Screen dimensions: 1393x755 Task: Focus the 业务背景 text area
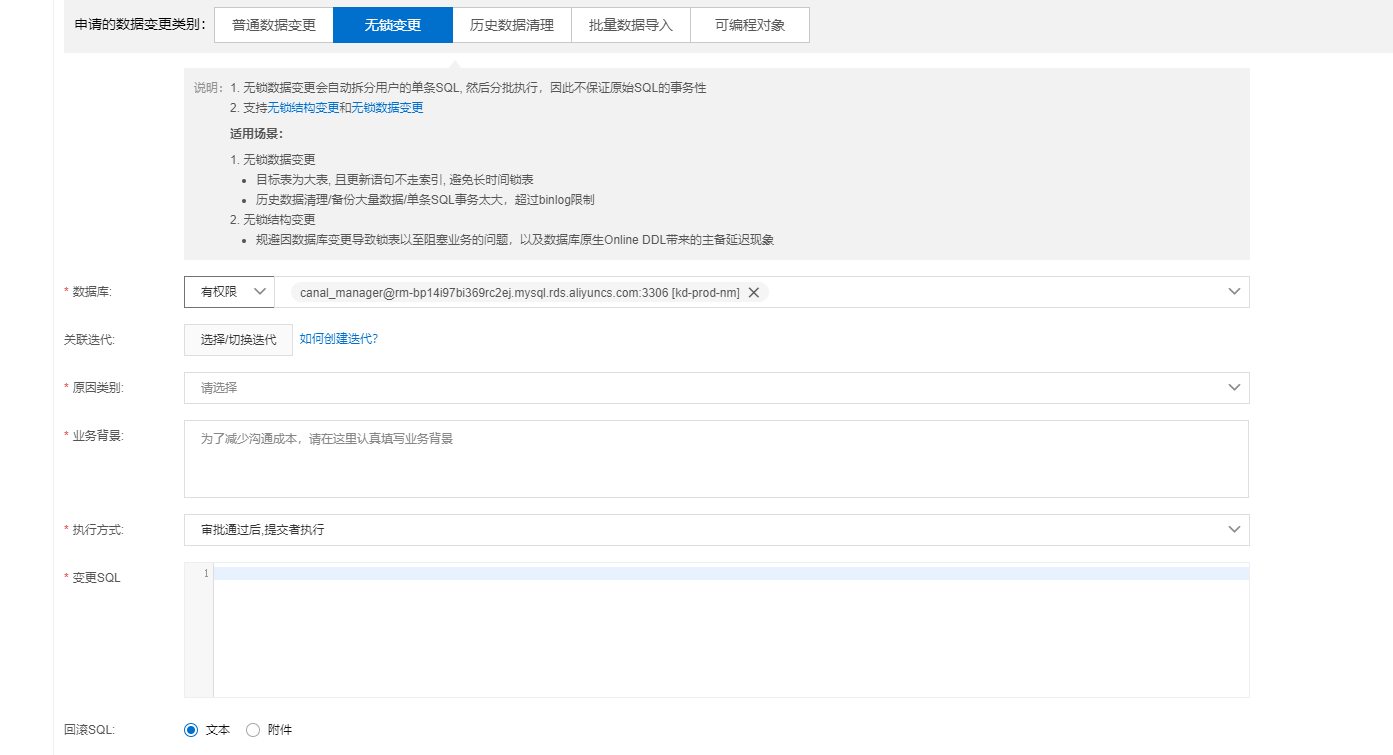pyautogui.click(x=716, y=459)
